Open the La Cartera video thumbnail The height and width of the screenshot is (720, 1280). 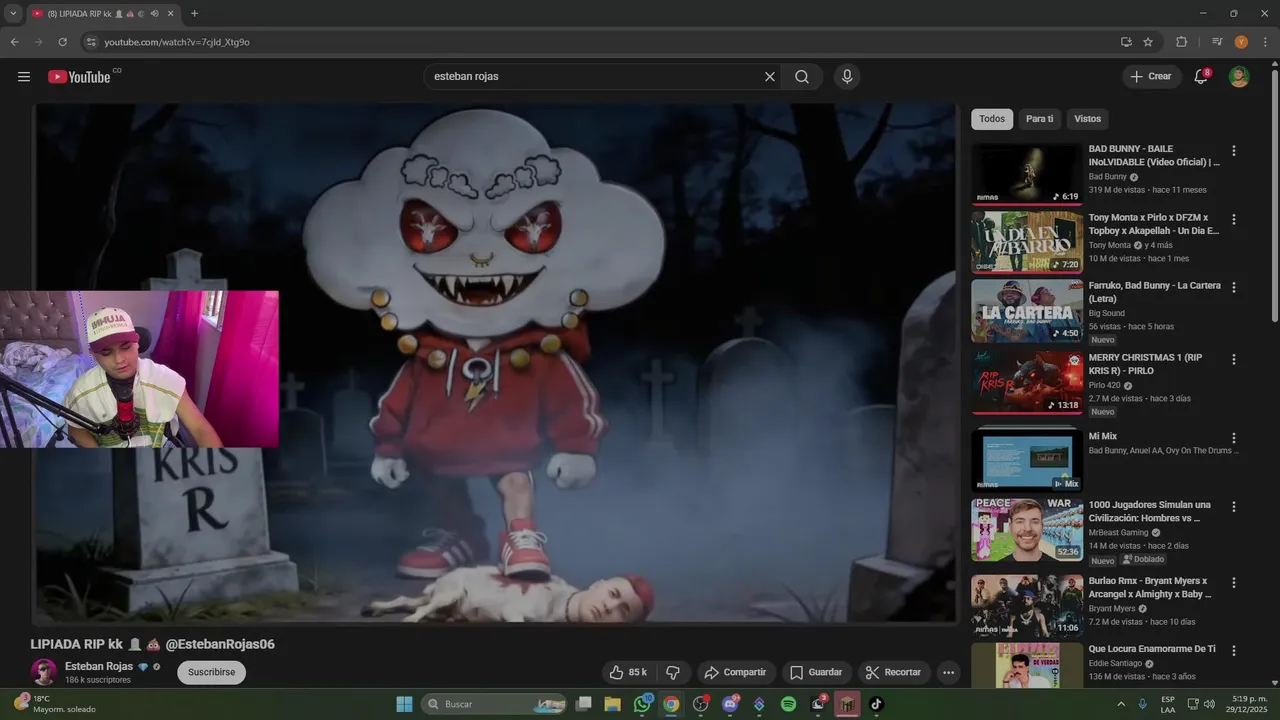click(x=1027, y=310)
